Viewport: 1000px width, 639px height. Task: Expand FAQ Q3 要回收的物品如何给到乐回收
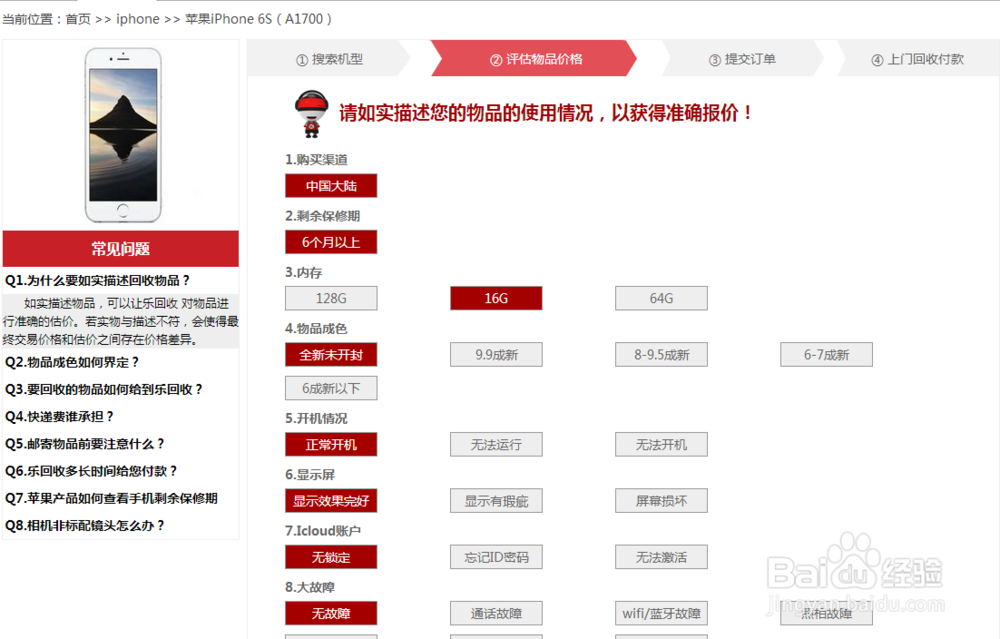[103, 390]
